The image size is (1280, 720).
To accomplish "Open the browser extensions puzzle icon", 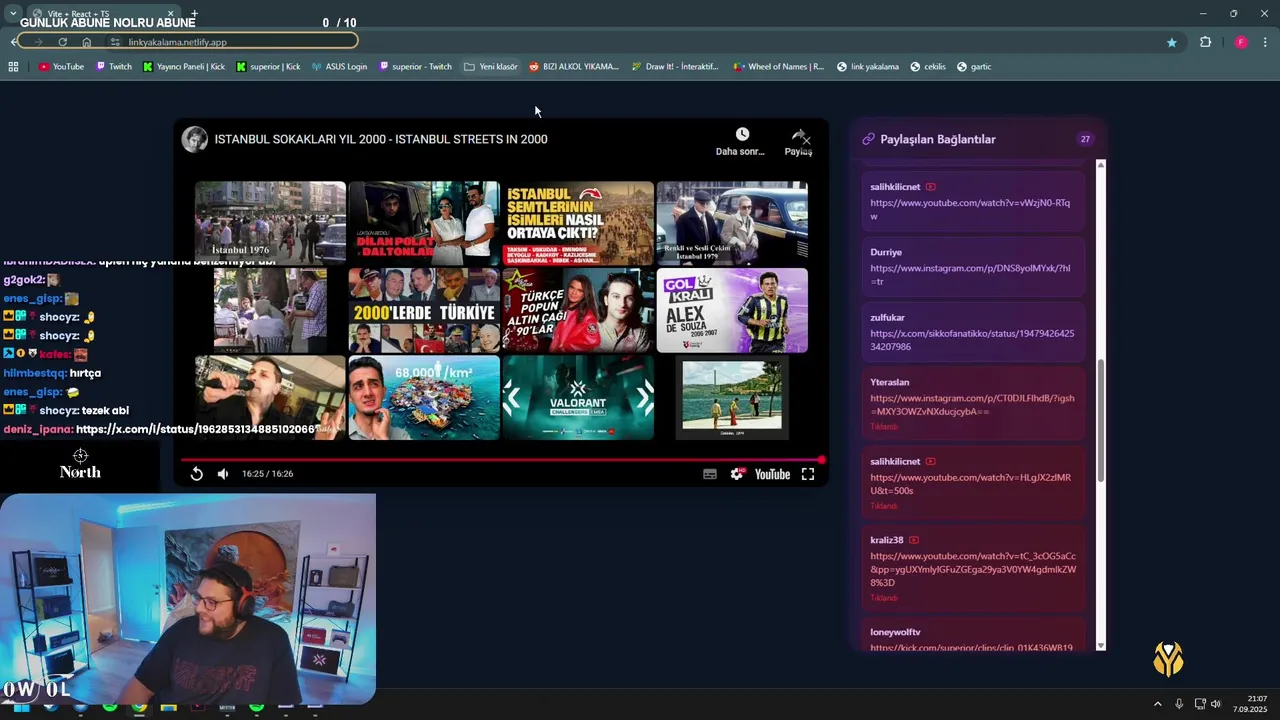I will pos(1205,42).
